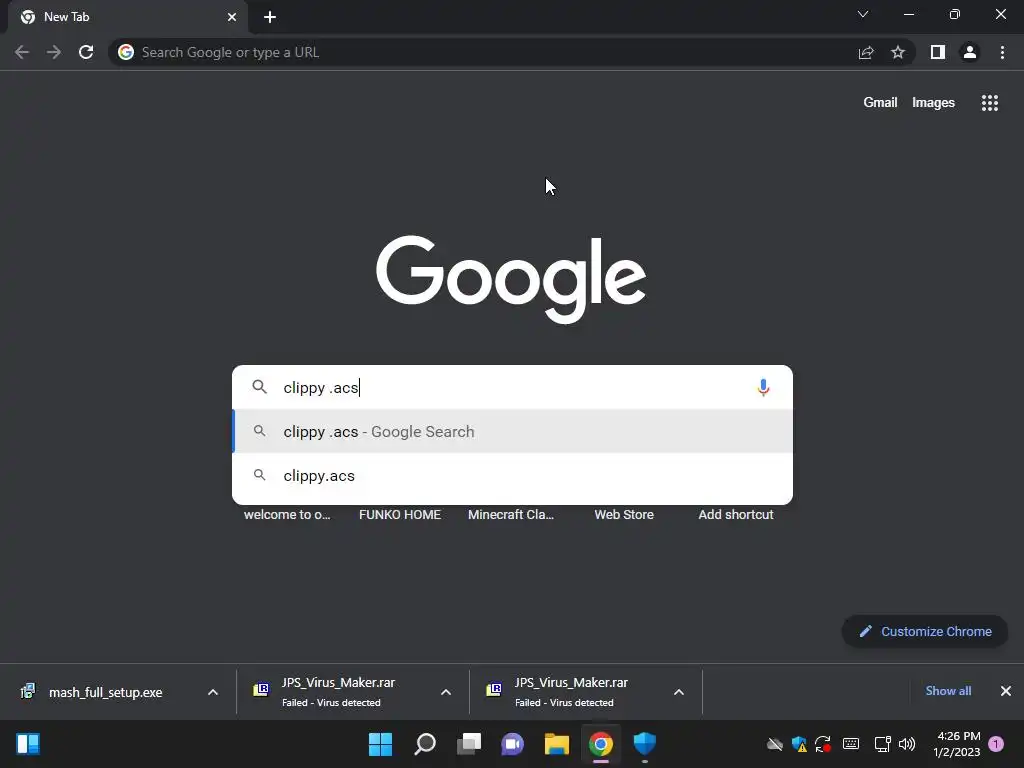Image resolution: width=1024 pixels, height=768 pixels.
Task: Bookmark this tab with the star icon
Action: (x=898, y=52)
